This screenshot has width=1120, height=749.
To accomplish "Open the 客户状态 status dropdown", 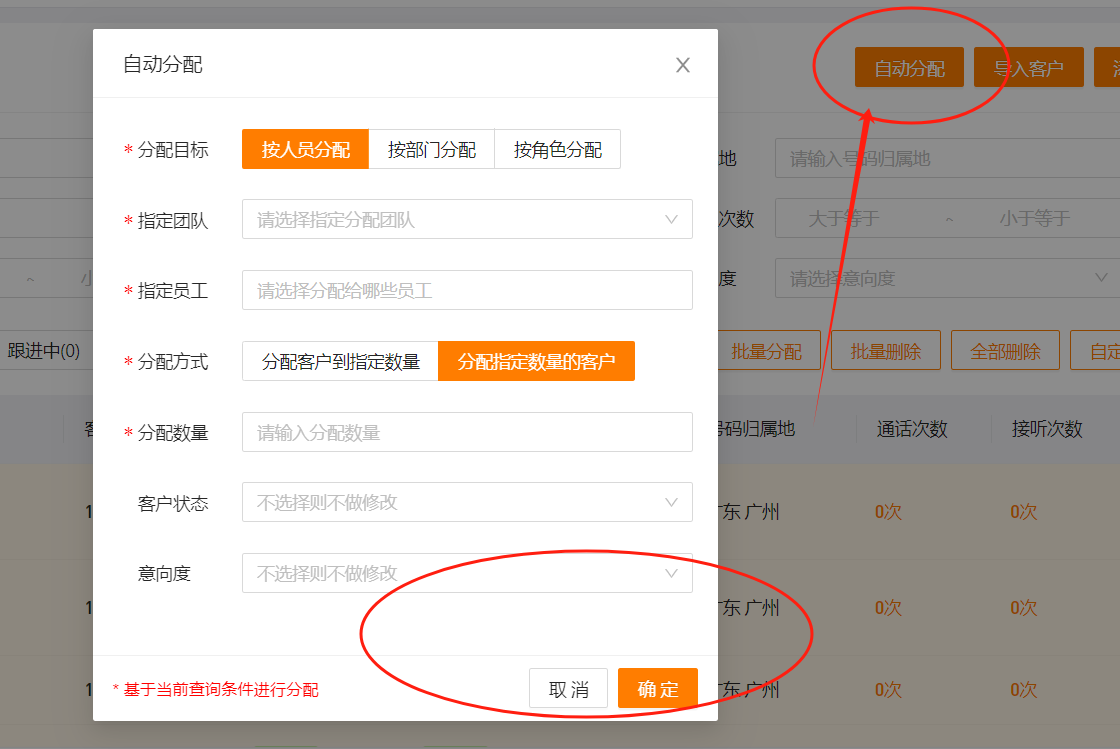I will pos(467,501).
